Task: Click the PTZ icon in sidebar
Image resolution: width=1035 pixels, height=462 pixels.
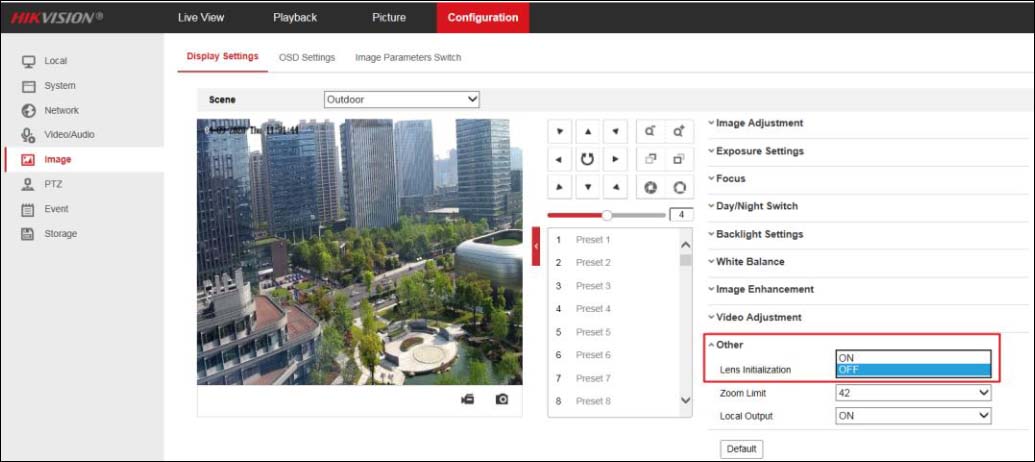Action: (x=28, y=184)
